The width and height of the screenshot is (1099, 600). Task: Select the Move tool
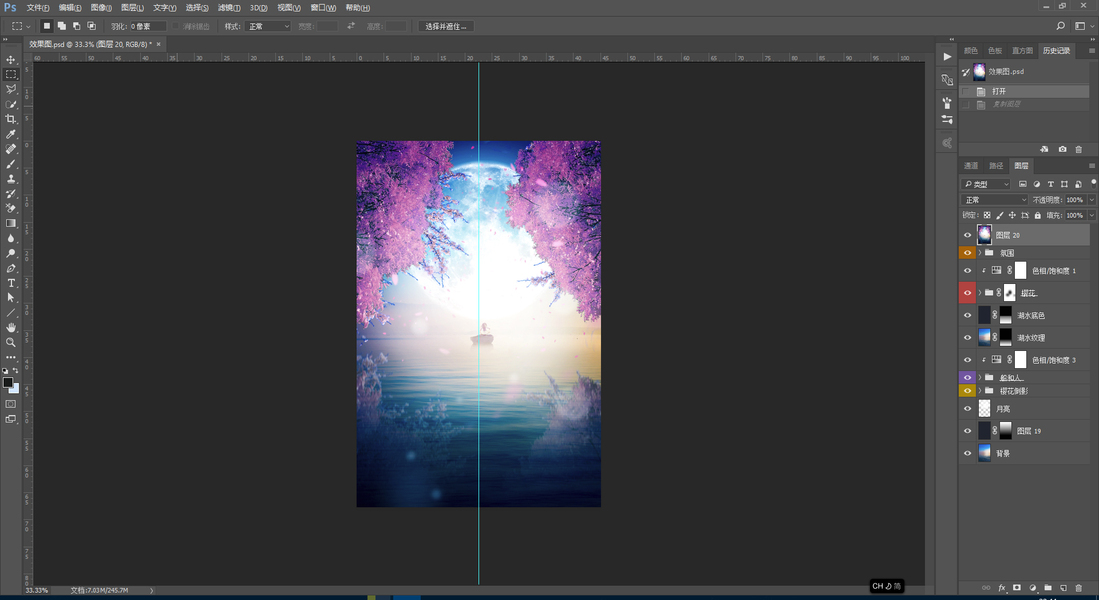(11, 60)
